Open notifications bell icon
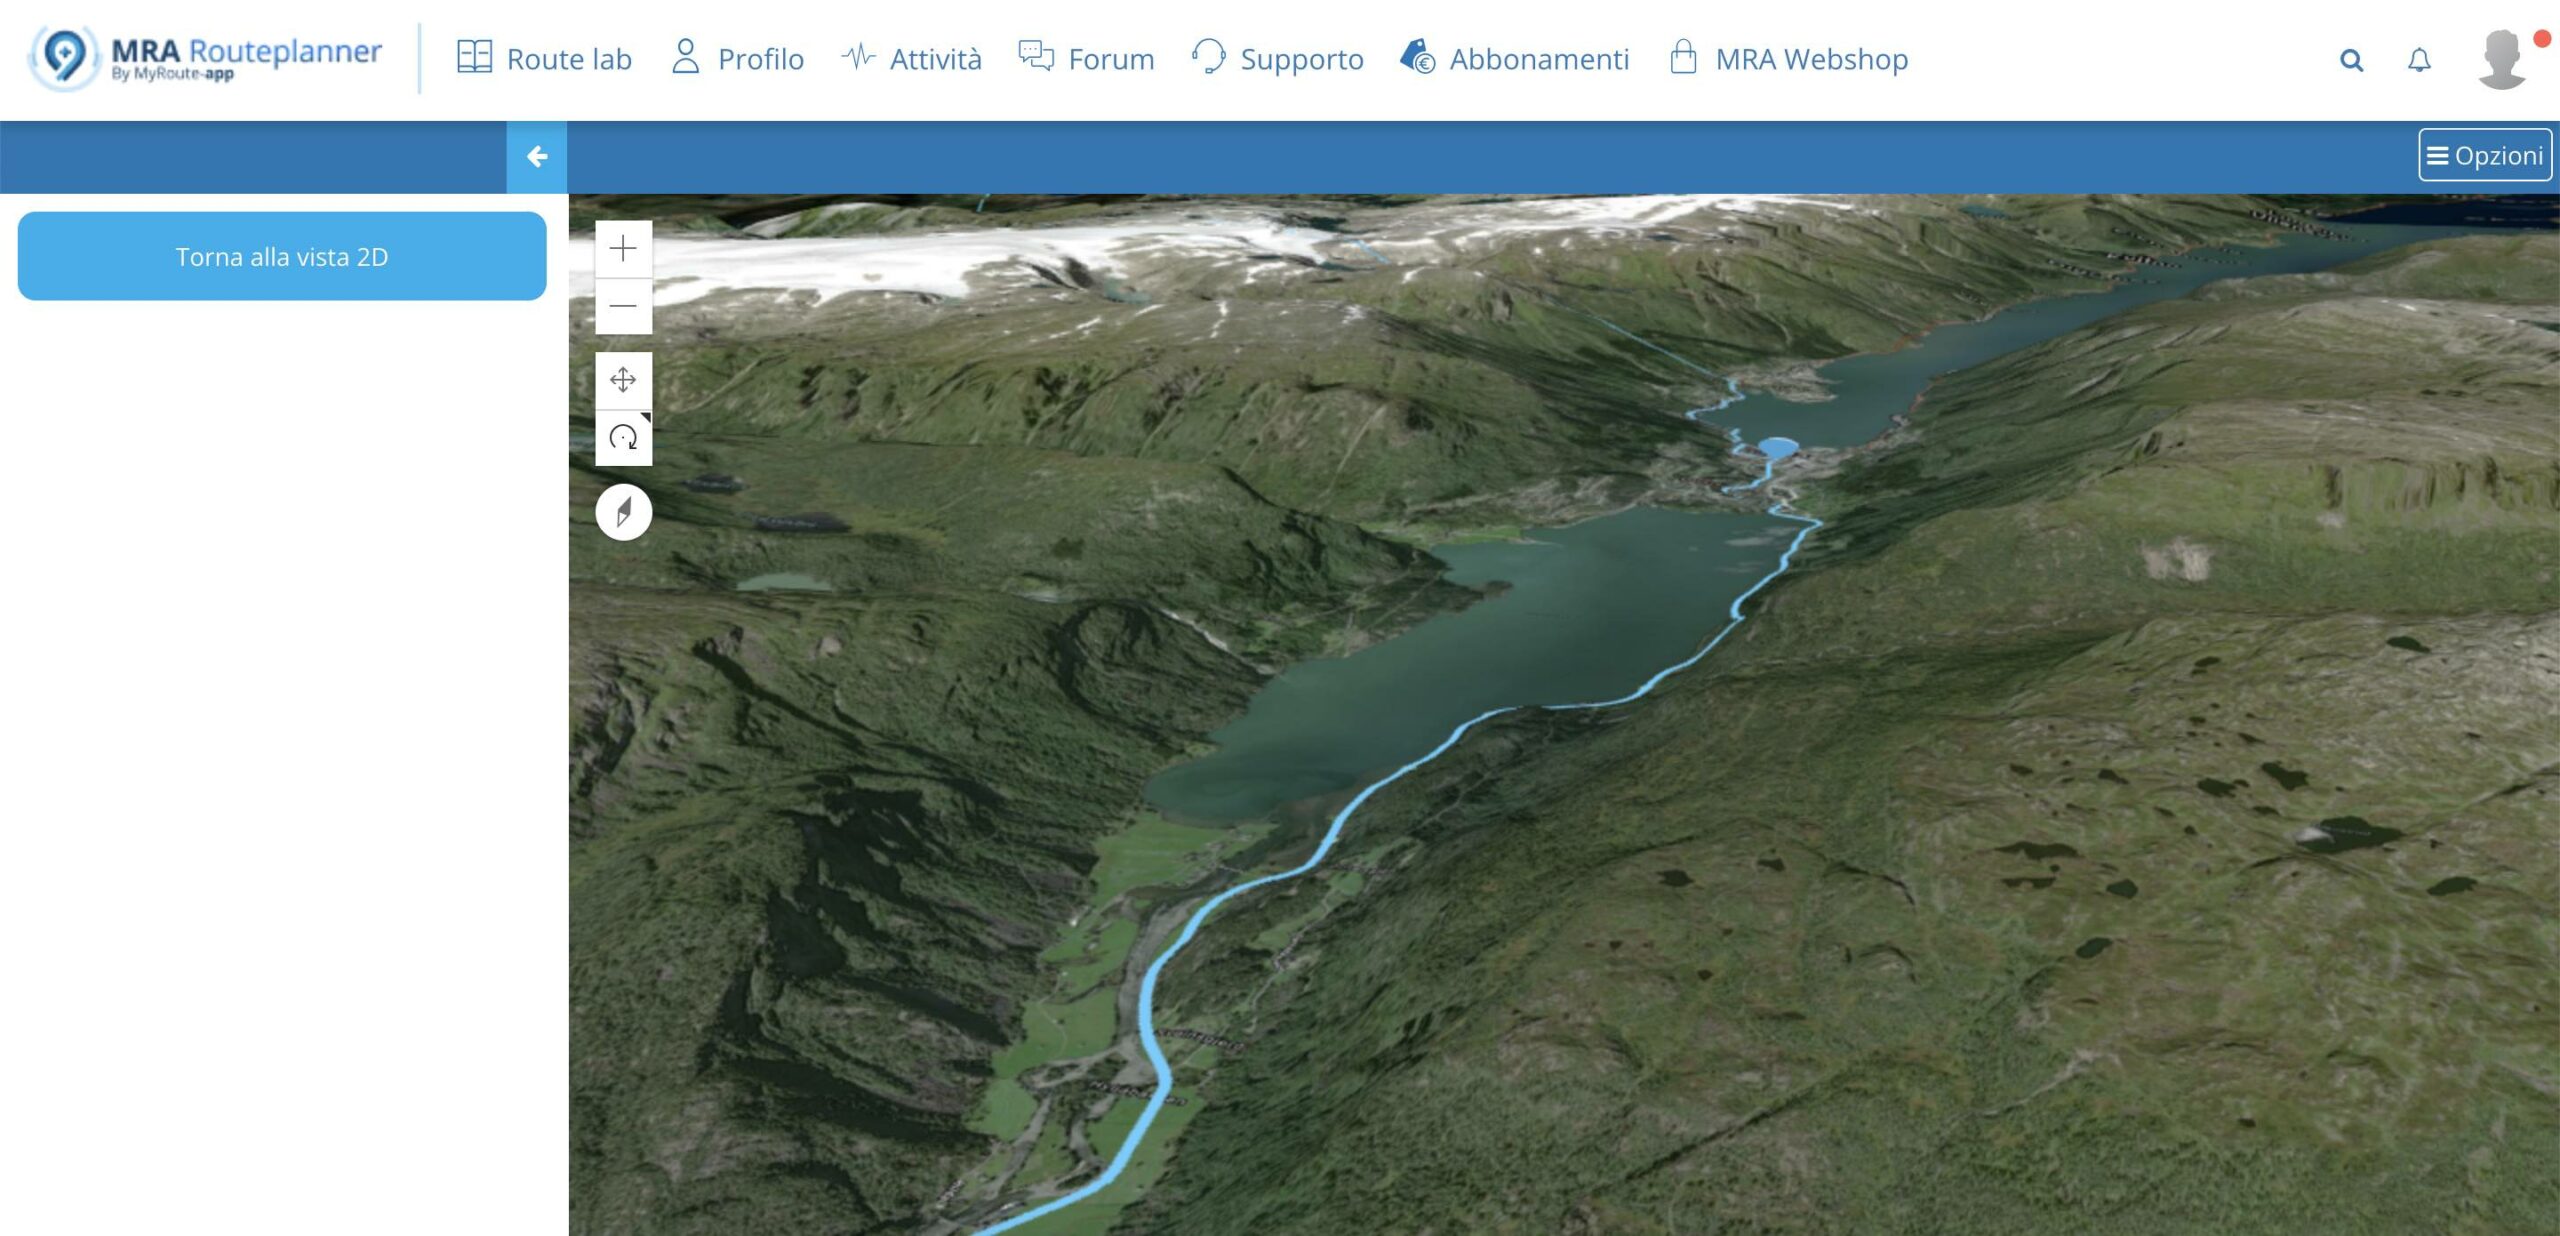This screenshot has width=2560, height=1236. pos(2418,60)
